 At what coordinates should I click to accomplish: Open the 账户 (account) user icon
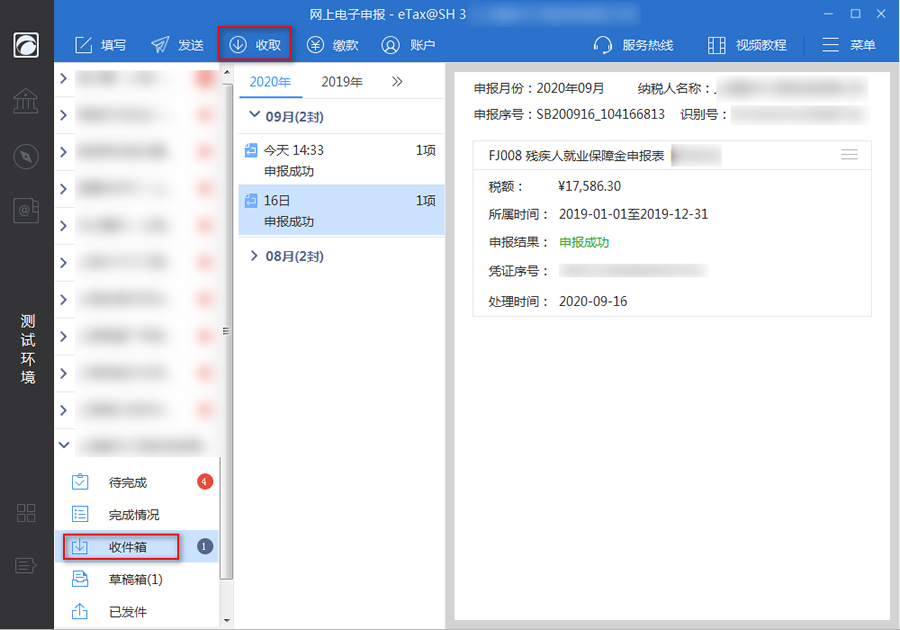click(390, 45)
